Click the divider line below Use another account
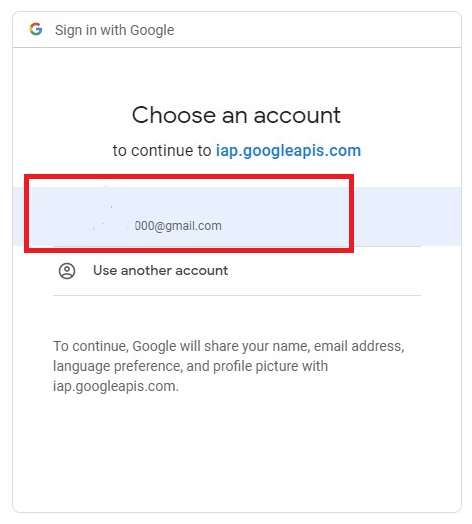Image resolution: width=472 pixels, height=524 pixels. 237,295
